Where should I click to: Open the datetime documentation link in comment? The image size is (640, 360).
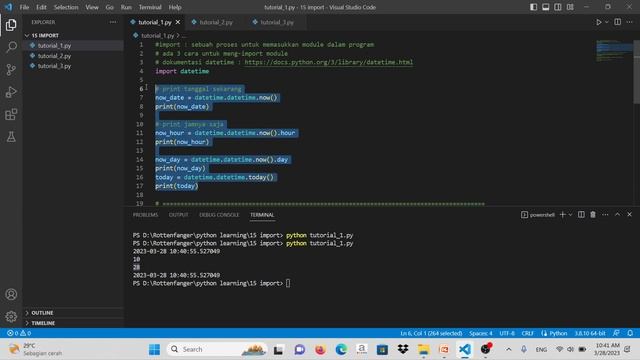329,62
